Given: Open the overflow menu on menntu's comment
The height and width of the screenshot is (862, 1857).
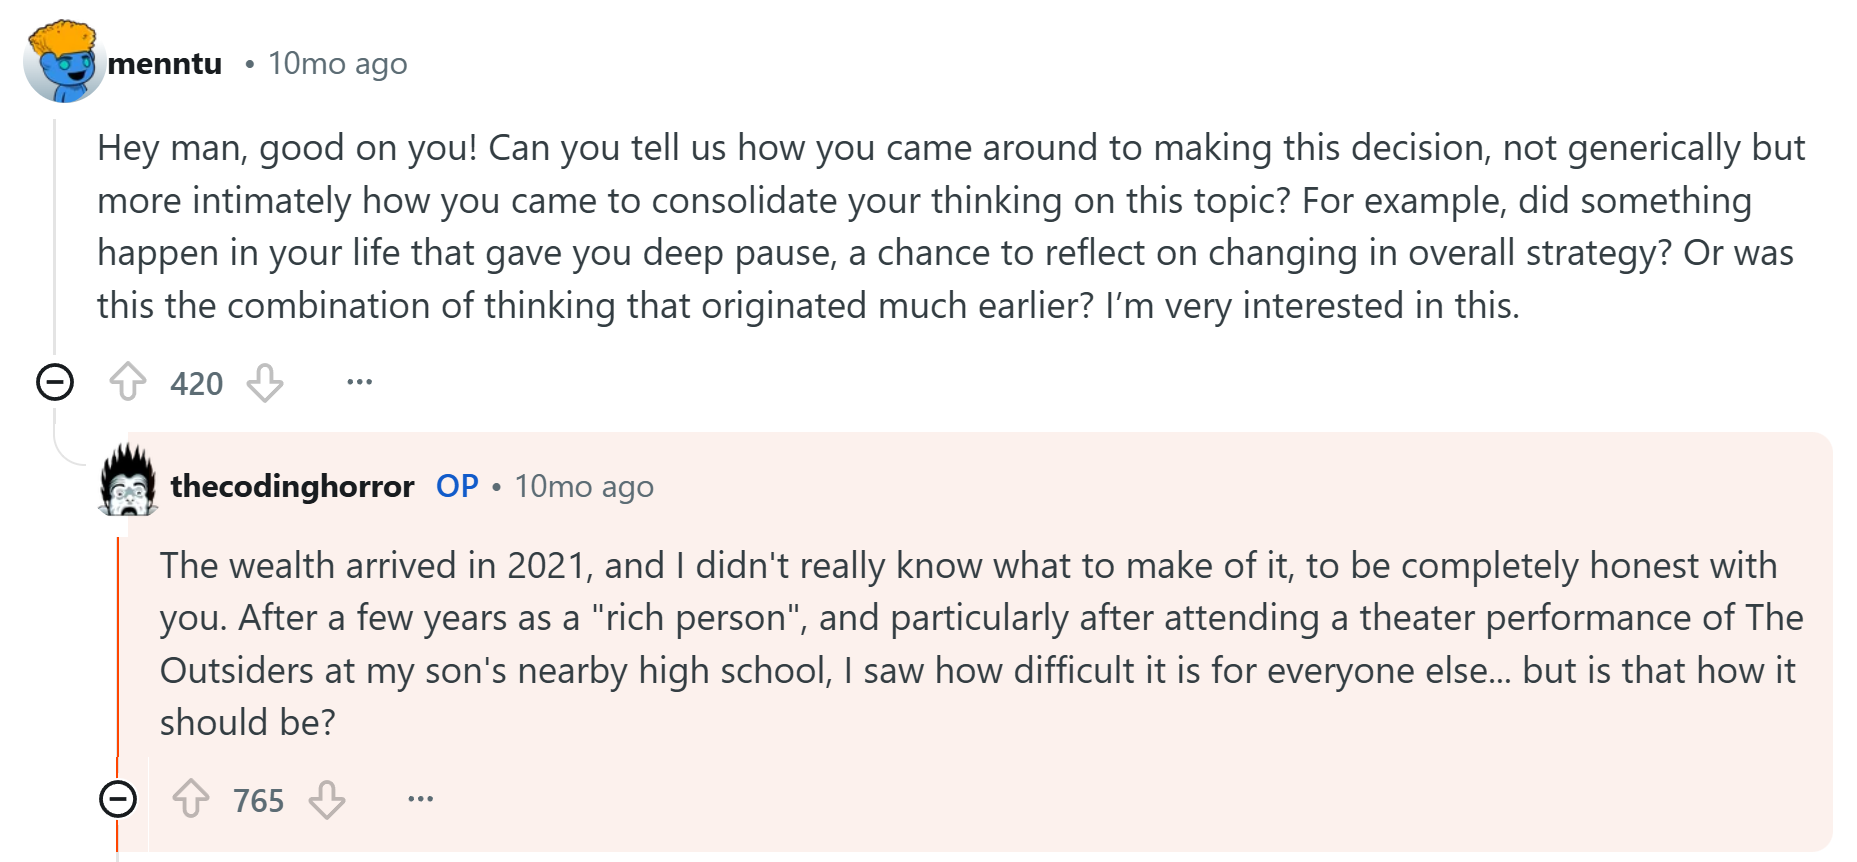Looking at the screenshot, I should tap(358, 382).
